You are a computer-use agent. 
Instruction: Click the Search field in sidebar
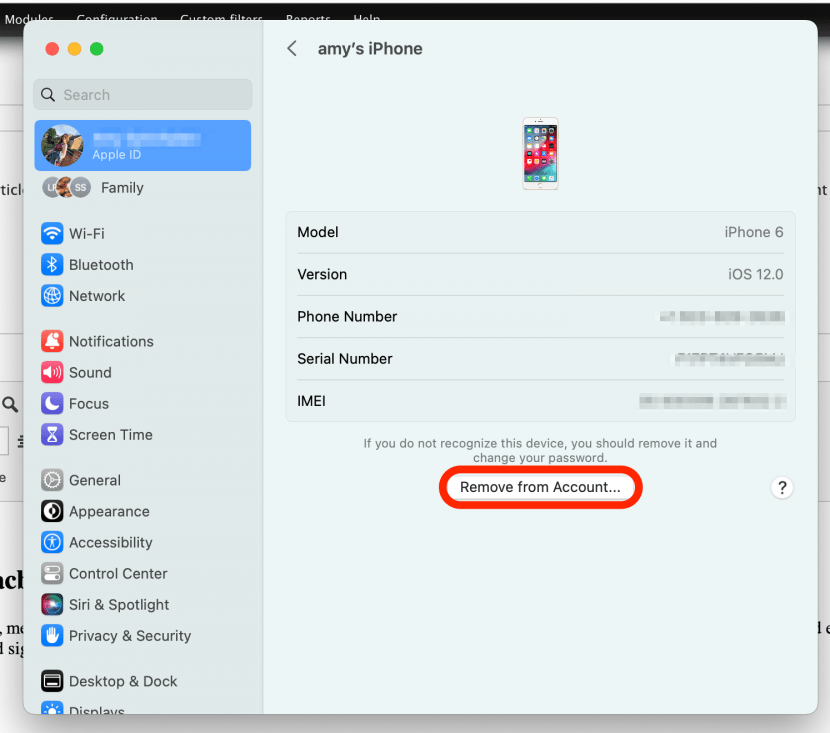pos(143,95)
